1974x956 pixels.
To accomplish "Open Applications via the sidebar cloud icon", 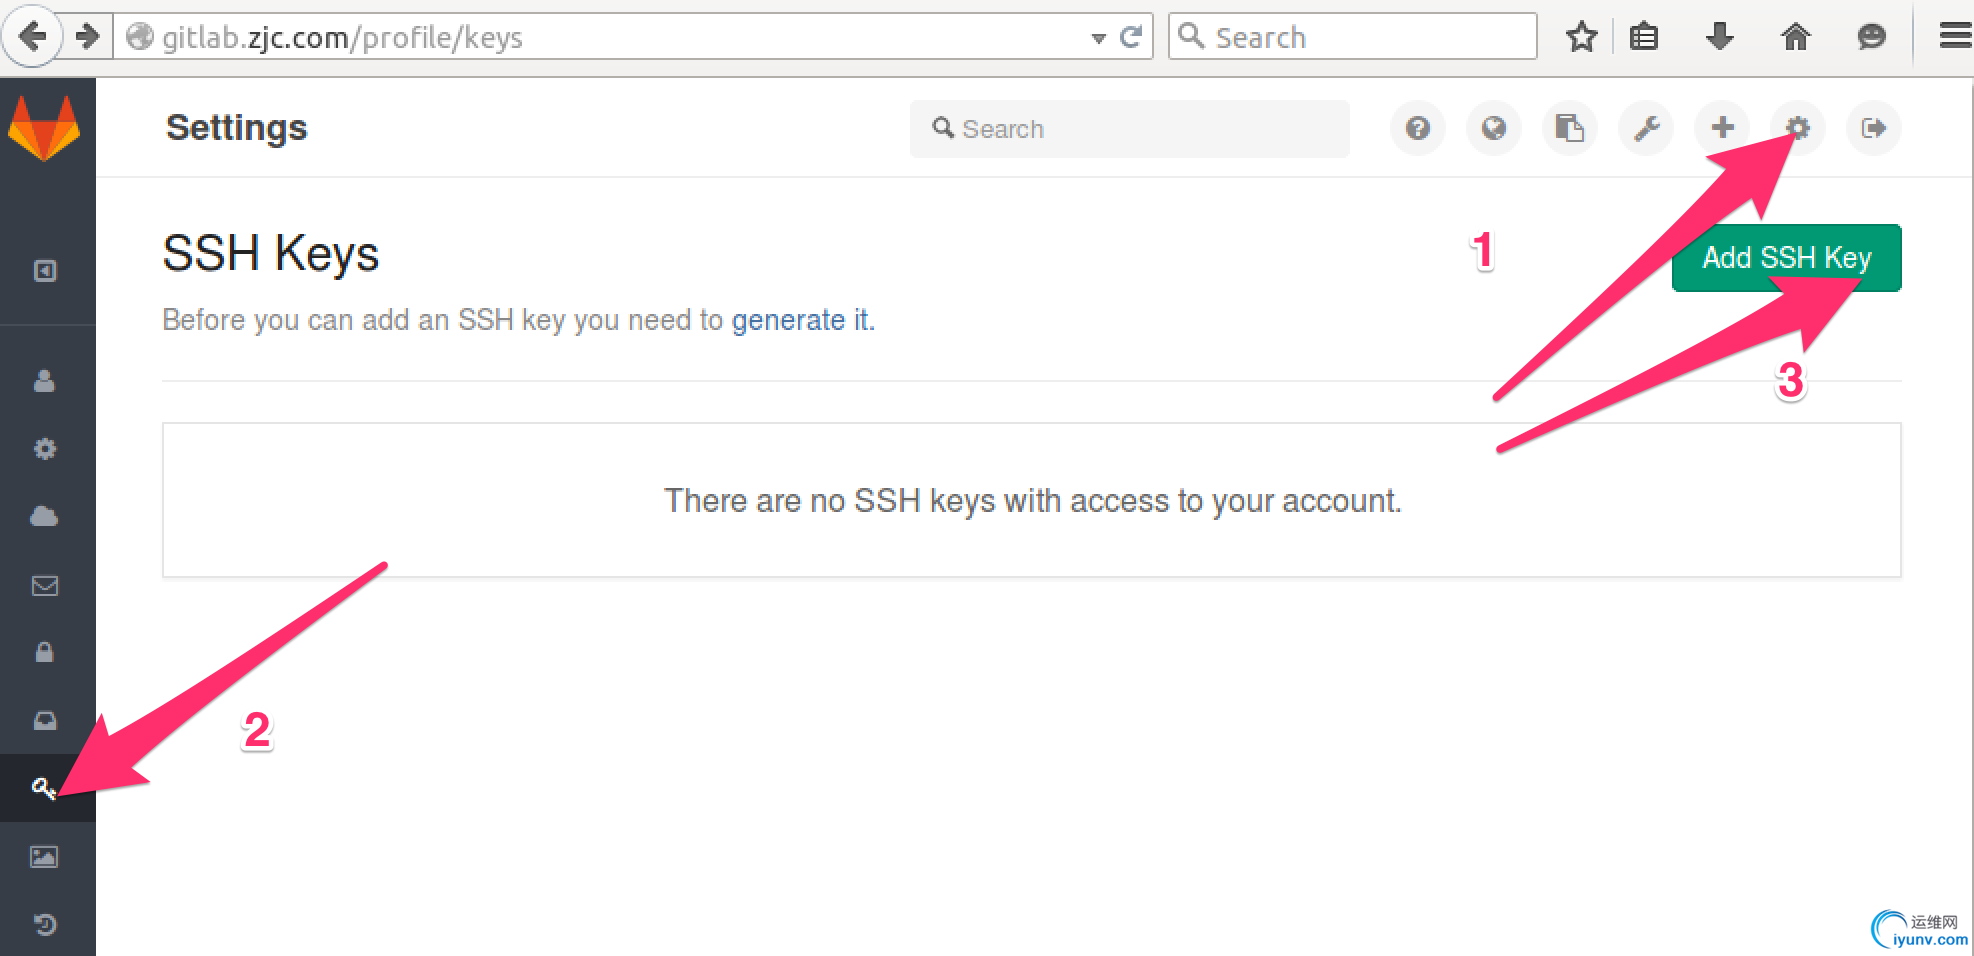I will tap(44, 516).
